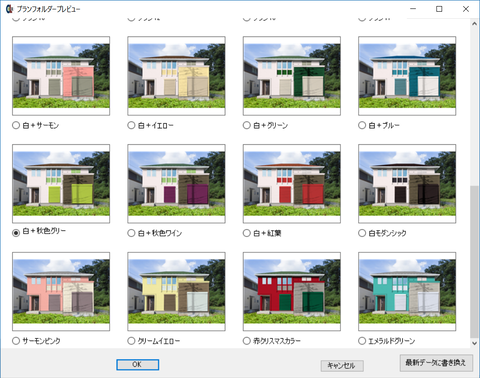Viewport: 480px width, 378px height.
Task: Click the wine purple shutter house thumbnail
Action: coord(176,184)
